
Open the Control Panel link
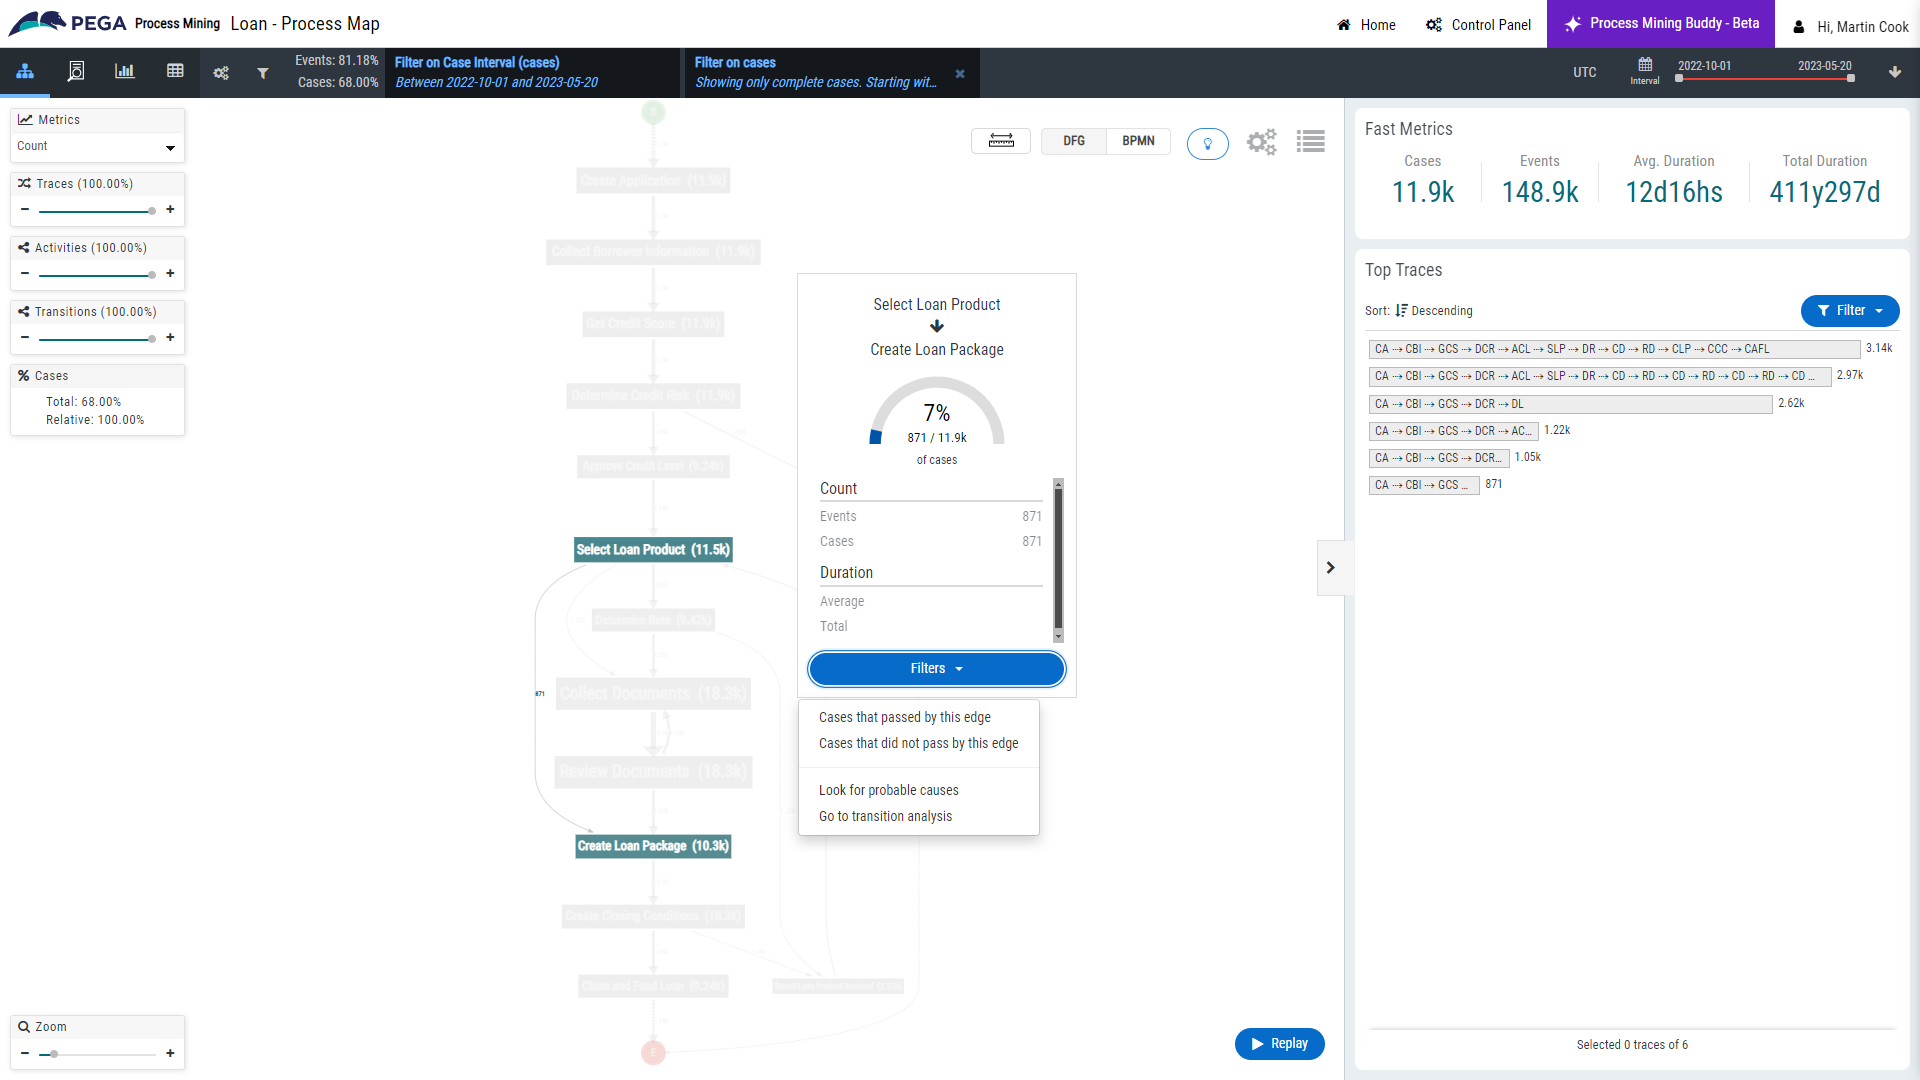(x=1478, y=25)
